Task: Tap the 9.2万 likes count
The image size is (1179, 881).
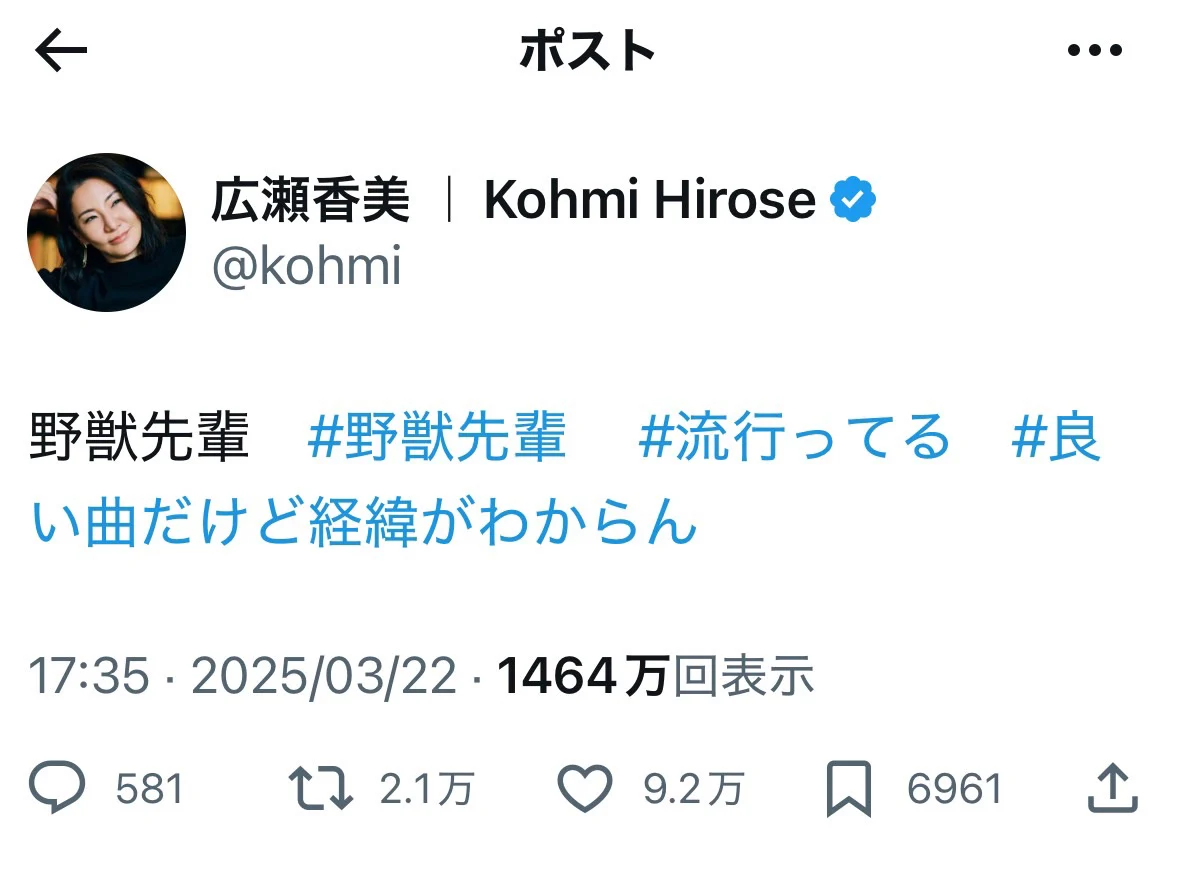Action: pyautogui.click(x=693, y=790)
